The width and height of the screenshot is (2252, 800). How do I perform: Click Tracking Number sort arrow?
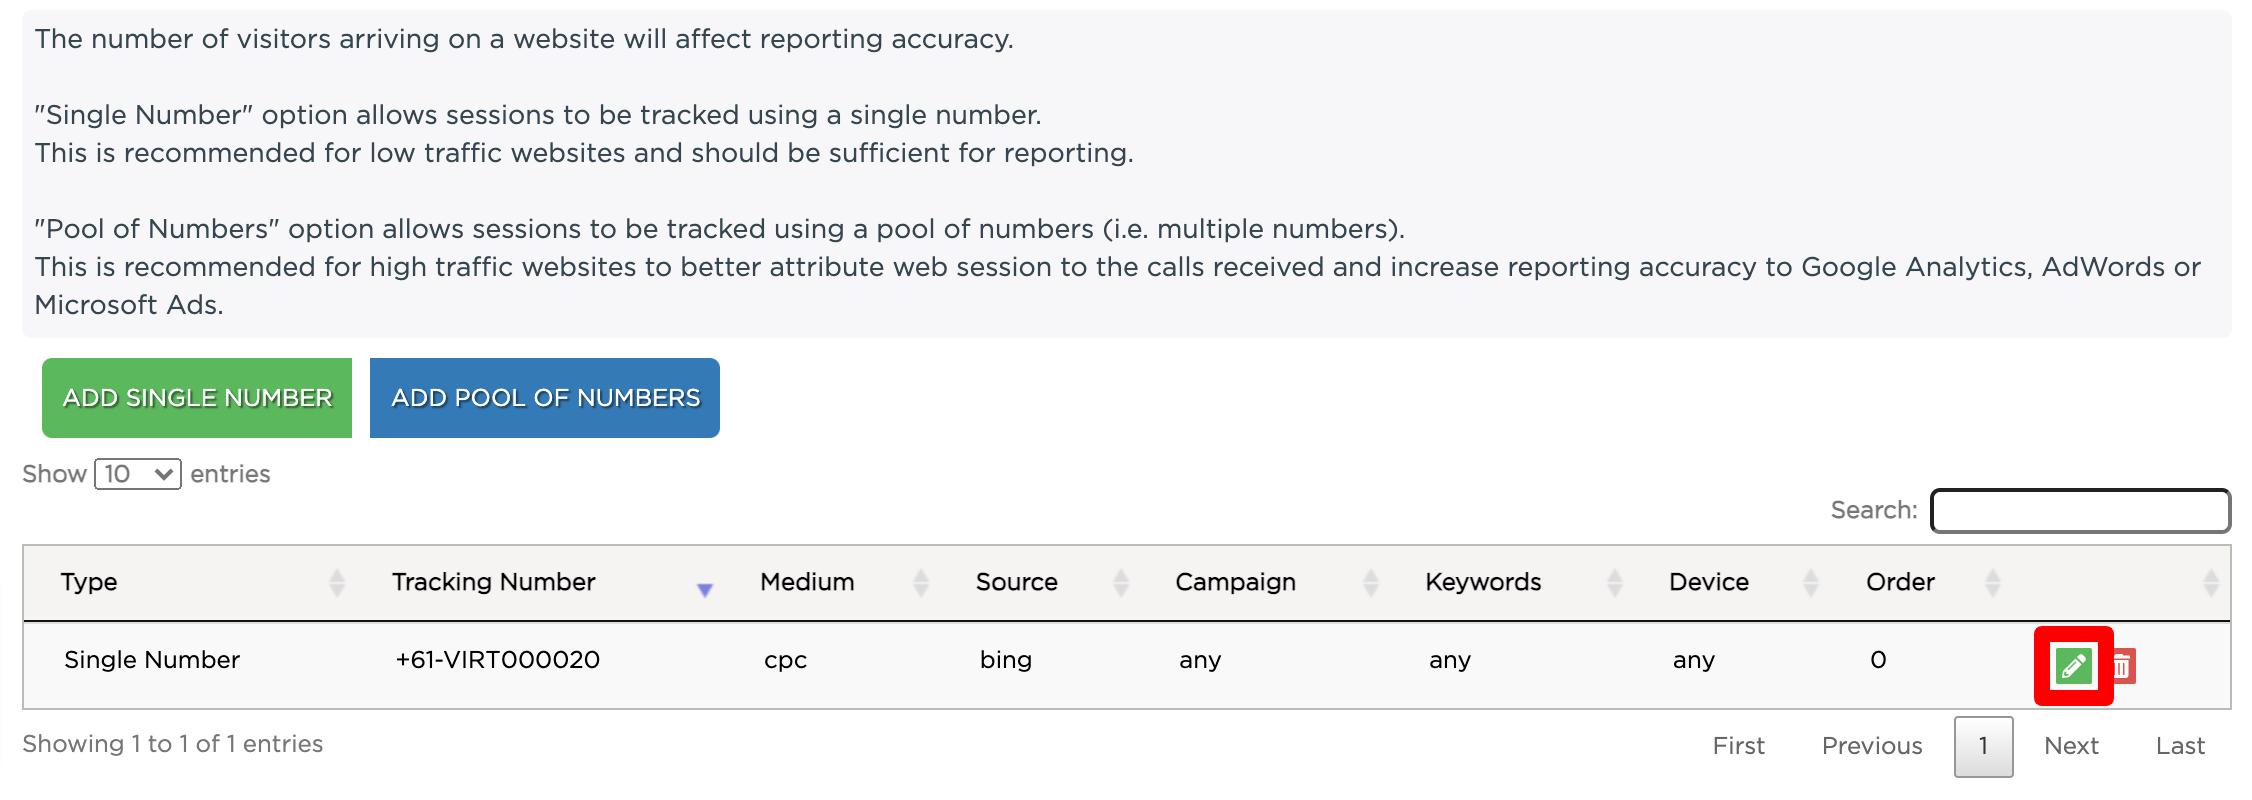[x=704, y=589]
